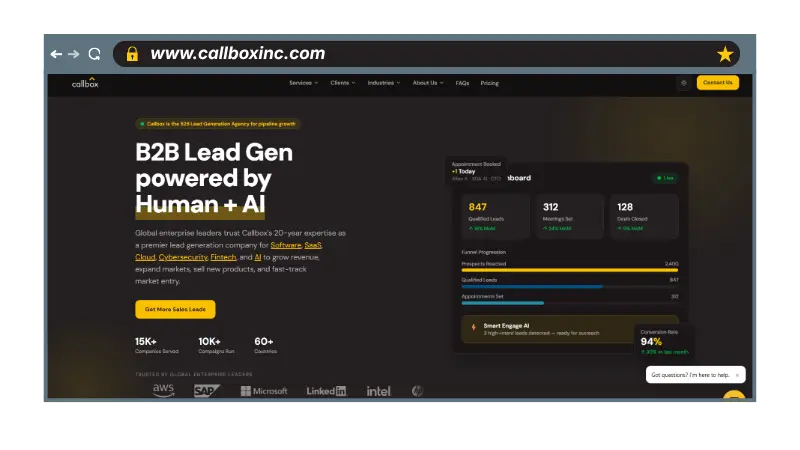
Task: Reload the page with the refresh icon
Action: (94, 54)
